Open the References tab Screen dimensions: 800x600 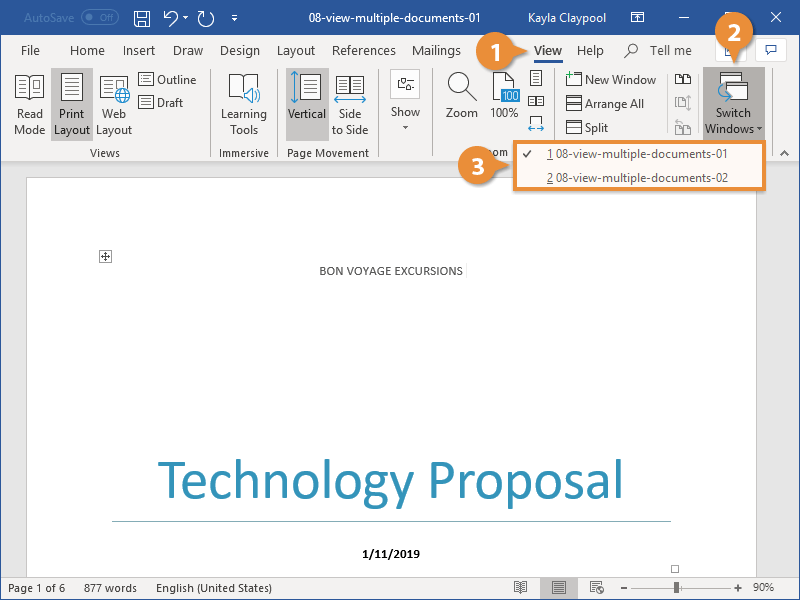tap(363, 51)
